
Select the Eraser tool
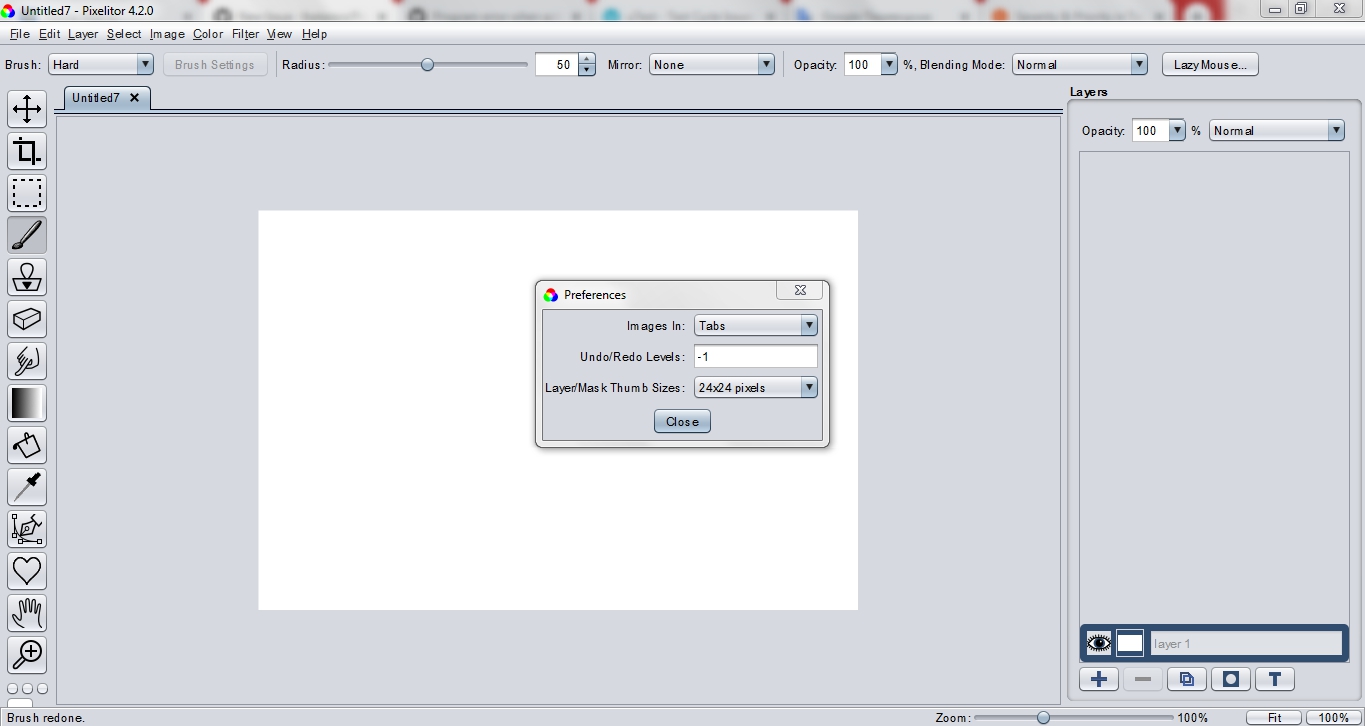click(x=27, y=319)
